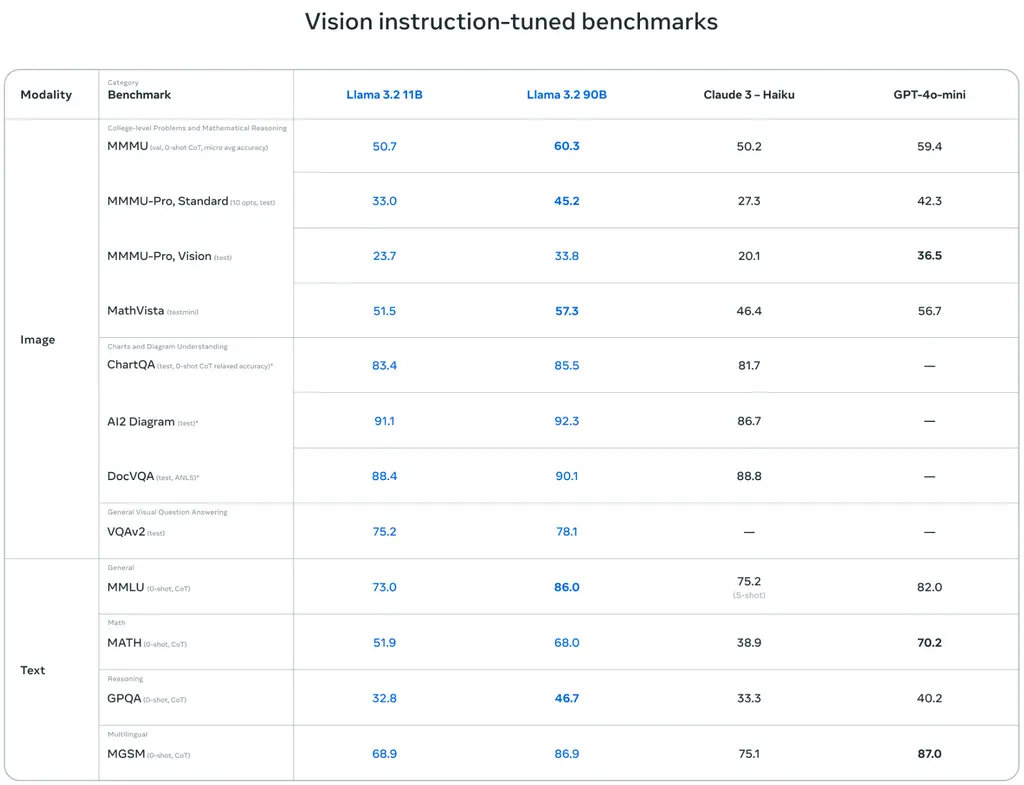Select the DocVQA score "88.4"
The height and width of the screenshot is (785, 1024).
[x=385, y=476]
